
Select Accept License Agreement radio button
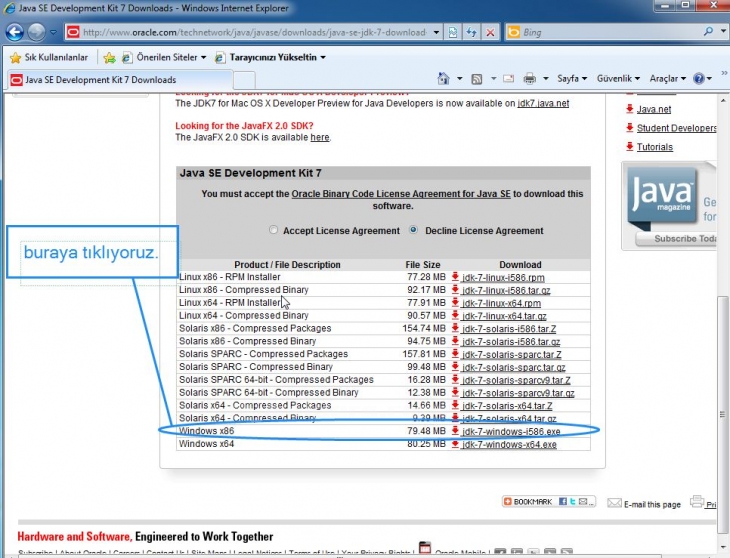pyautogui.click(x=275, y=230)
